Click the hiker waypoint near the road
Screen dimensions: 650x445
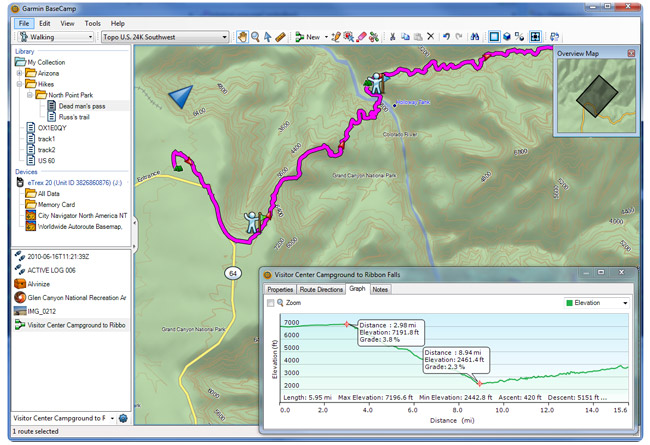(x=251, y=222)
